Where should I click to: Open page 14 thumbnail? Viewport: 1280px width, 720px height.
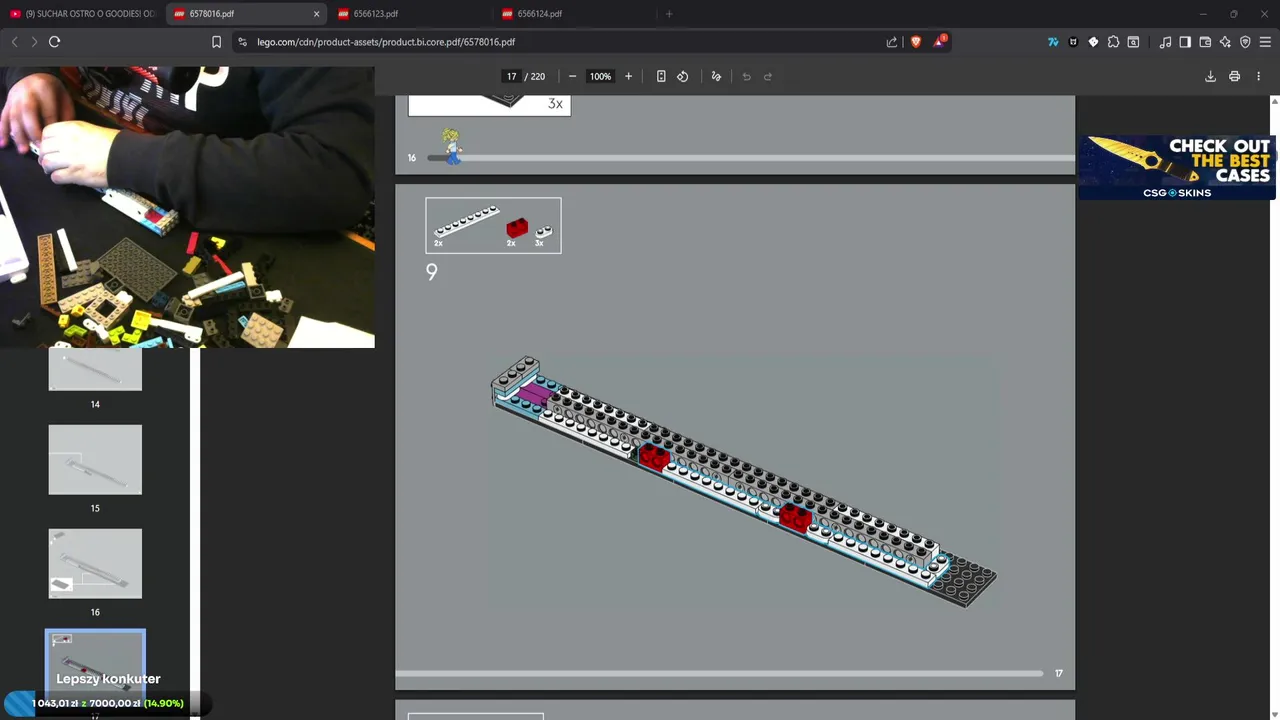coord(95,369)
